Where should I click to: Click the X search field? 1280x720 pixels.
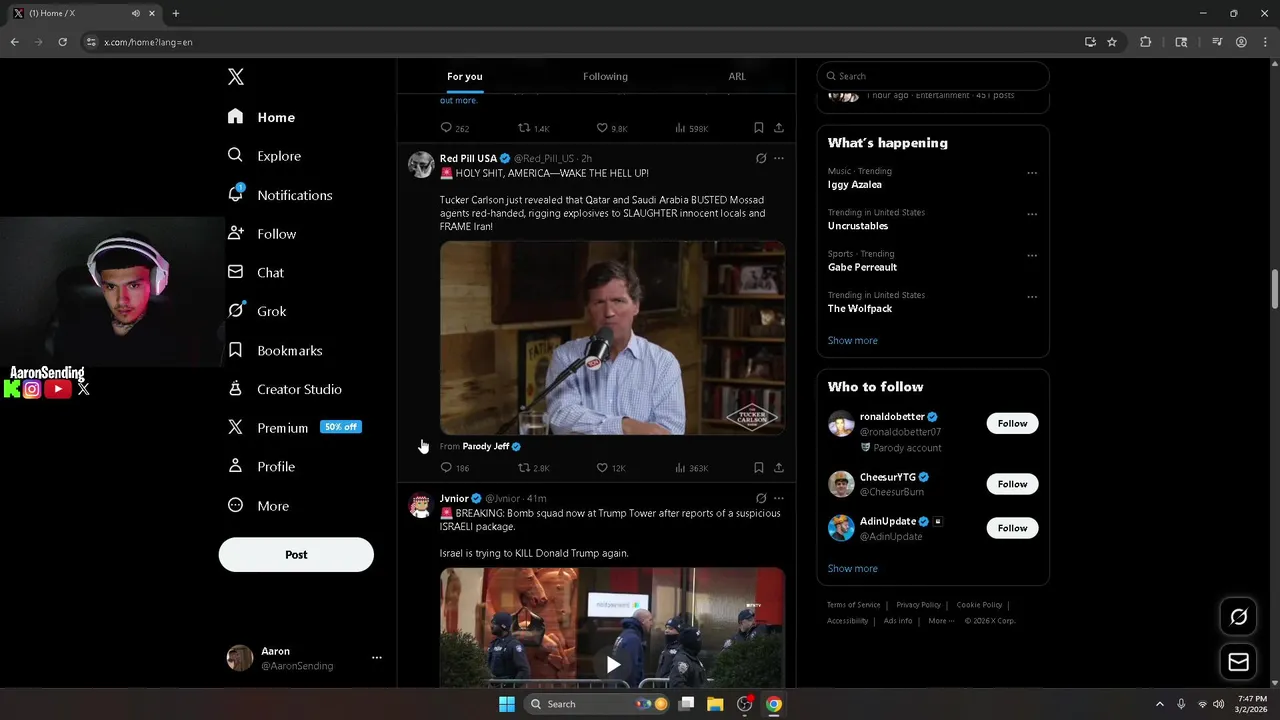tap(933, 76)
